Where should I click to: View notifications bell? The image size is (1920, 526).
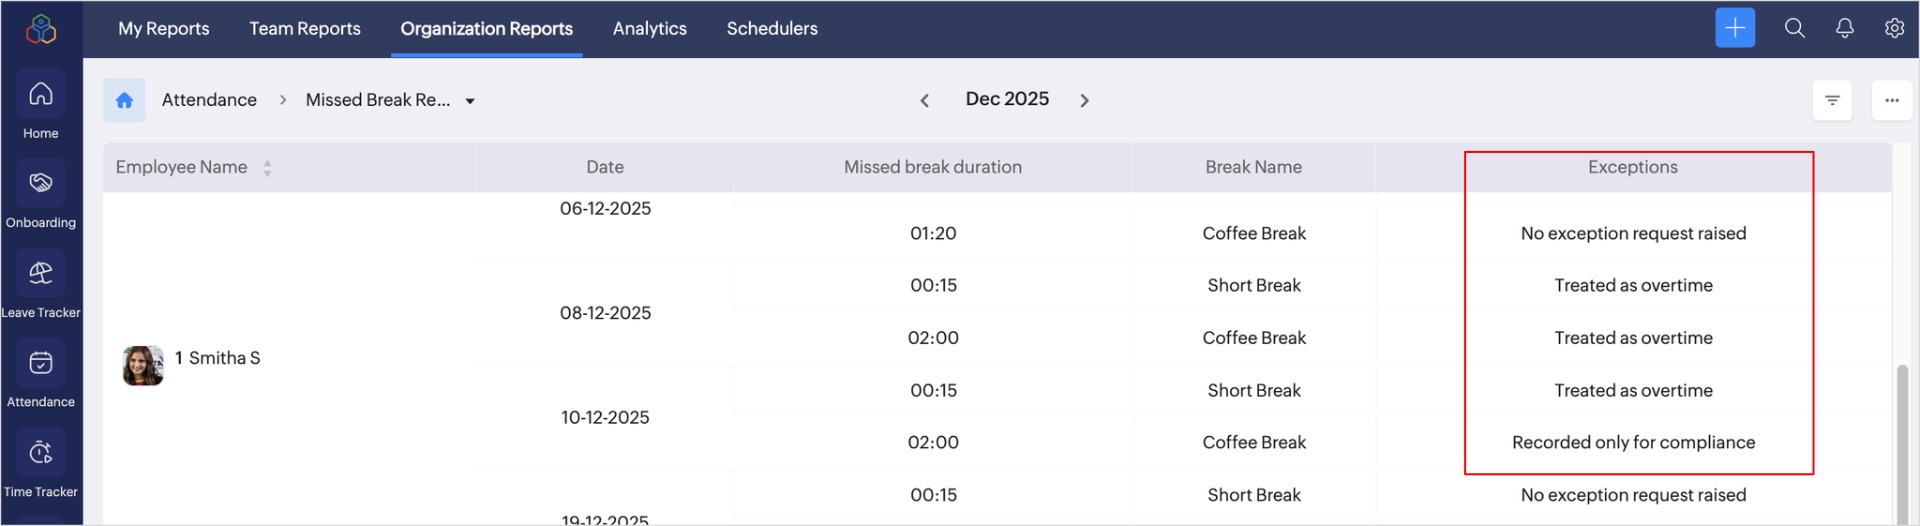[x=1845, y=28]
